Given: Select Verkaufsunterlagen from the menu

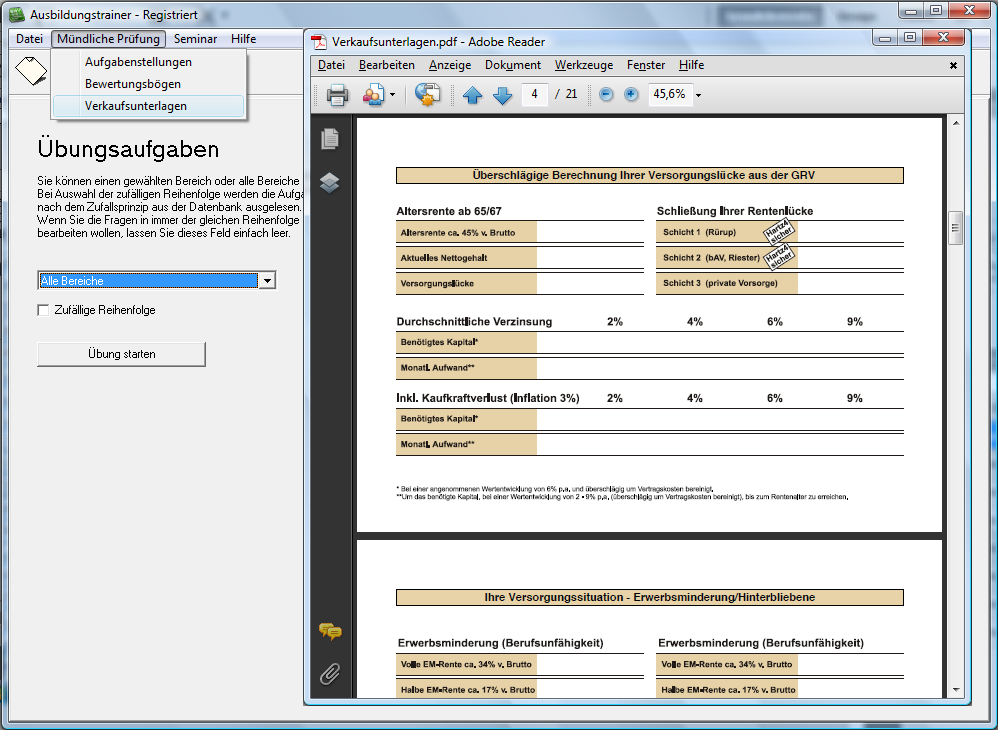Looking at the screenshot, I should (136, 106).
